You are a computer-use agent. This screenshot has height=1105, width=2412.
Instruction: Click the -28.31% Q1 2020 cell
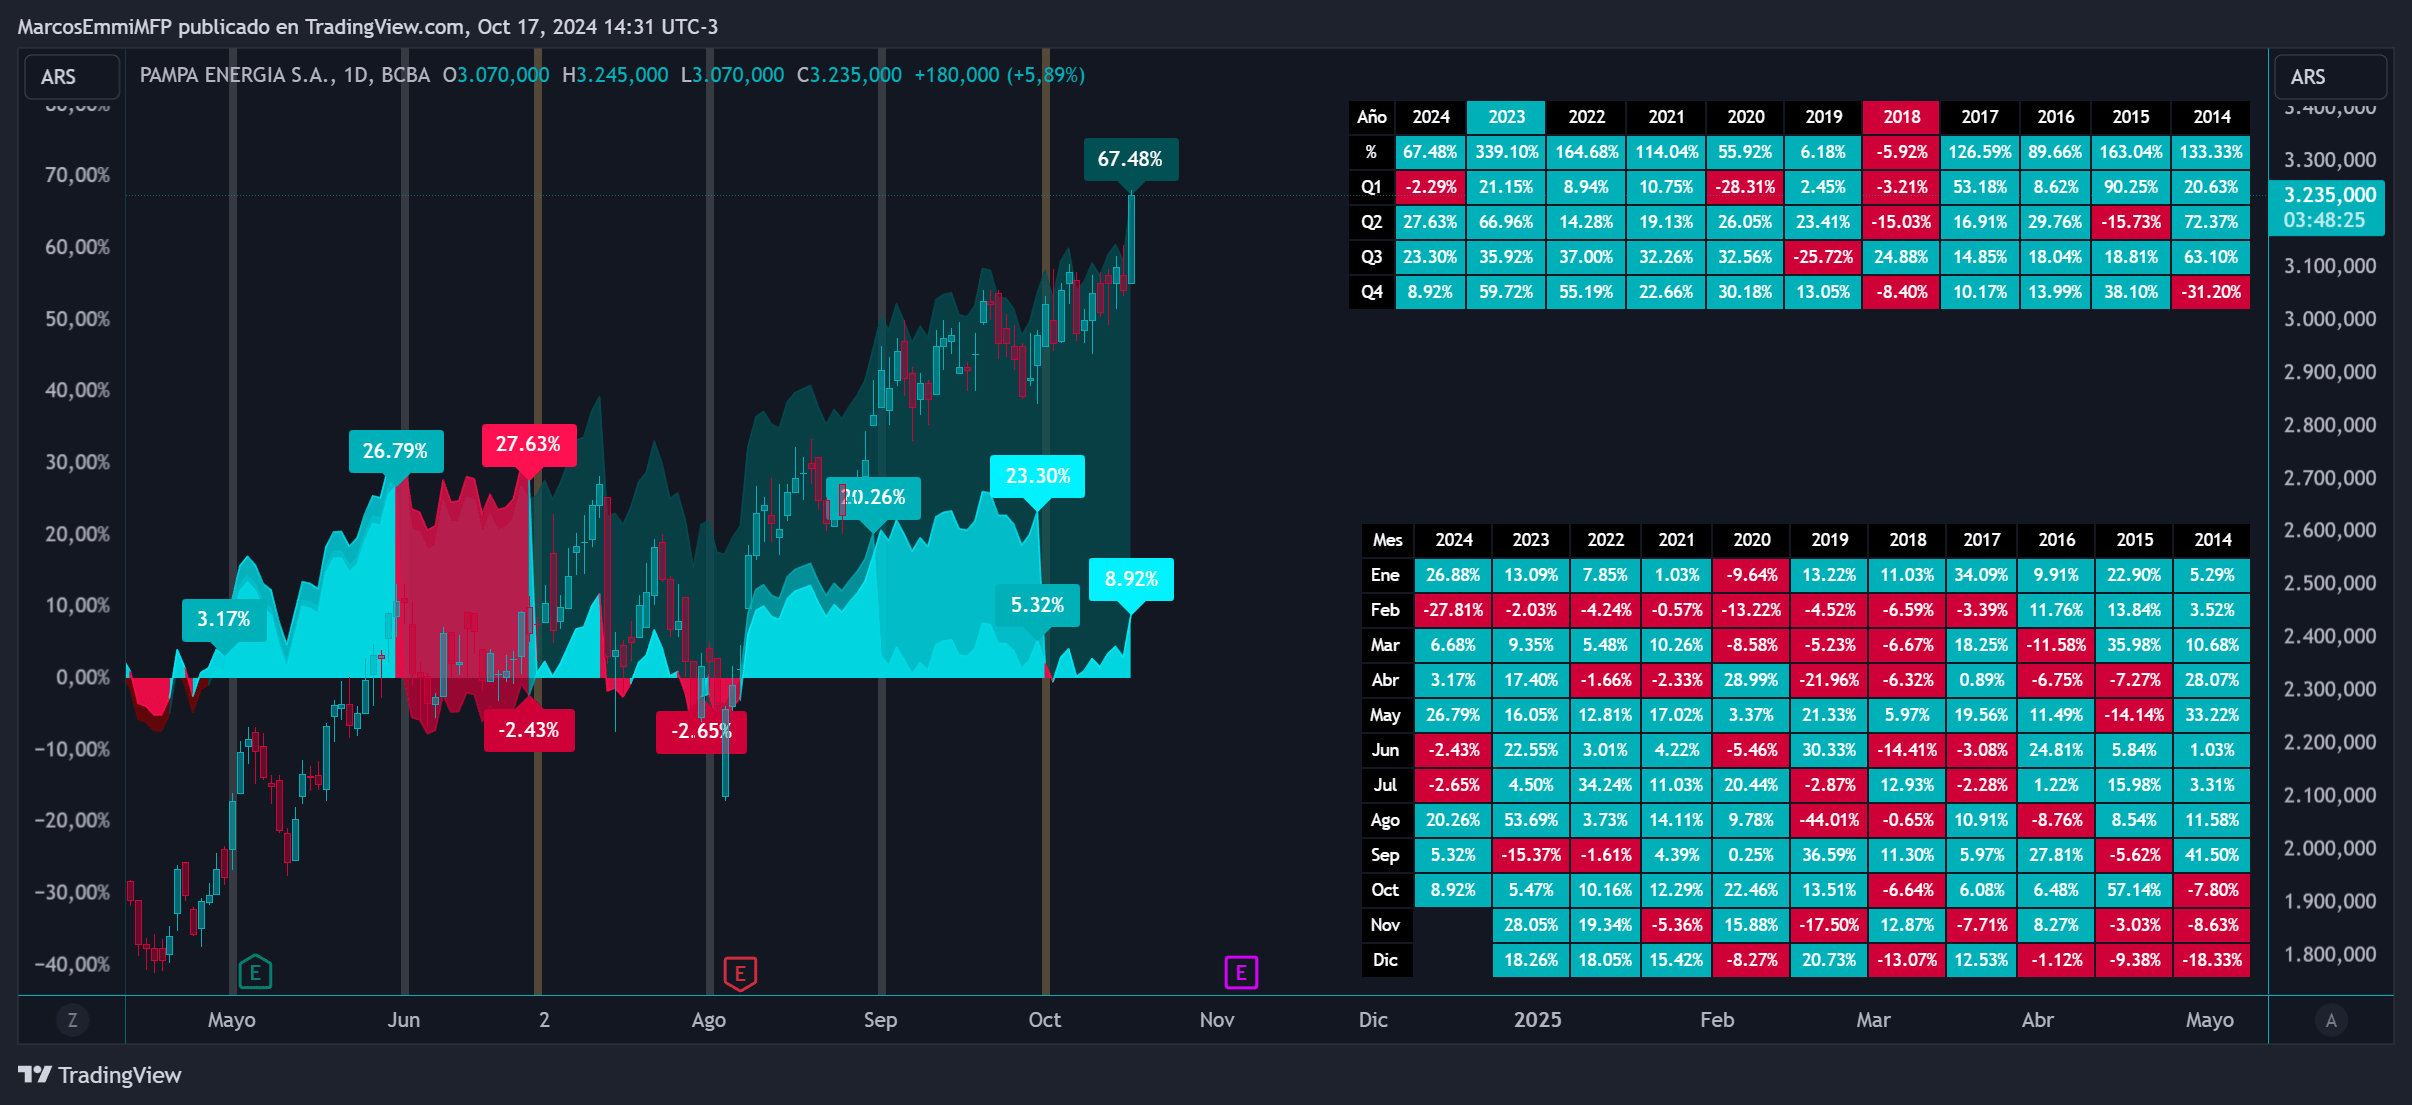[1745, 187]
